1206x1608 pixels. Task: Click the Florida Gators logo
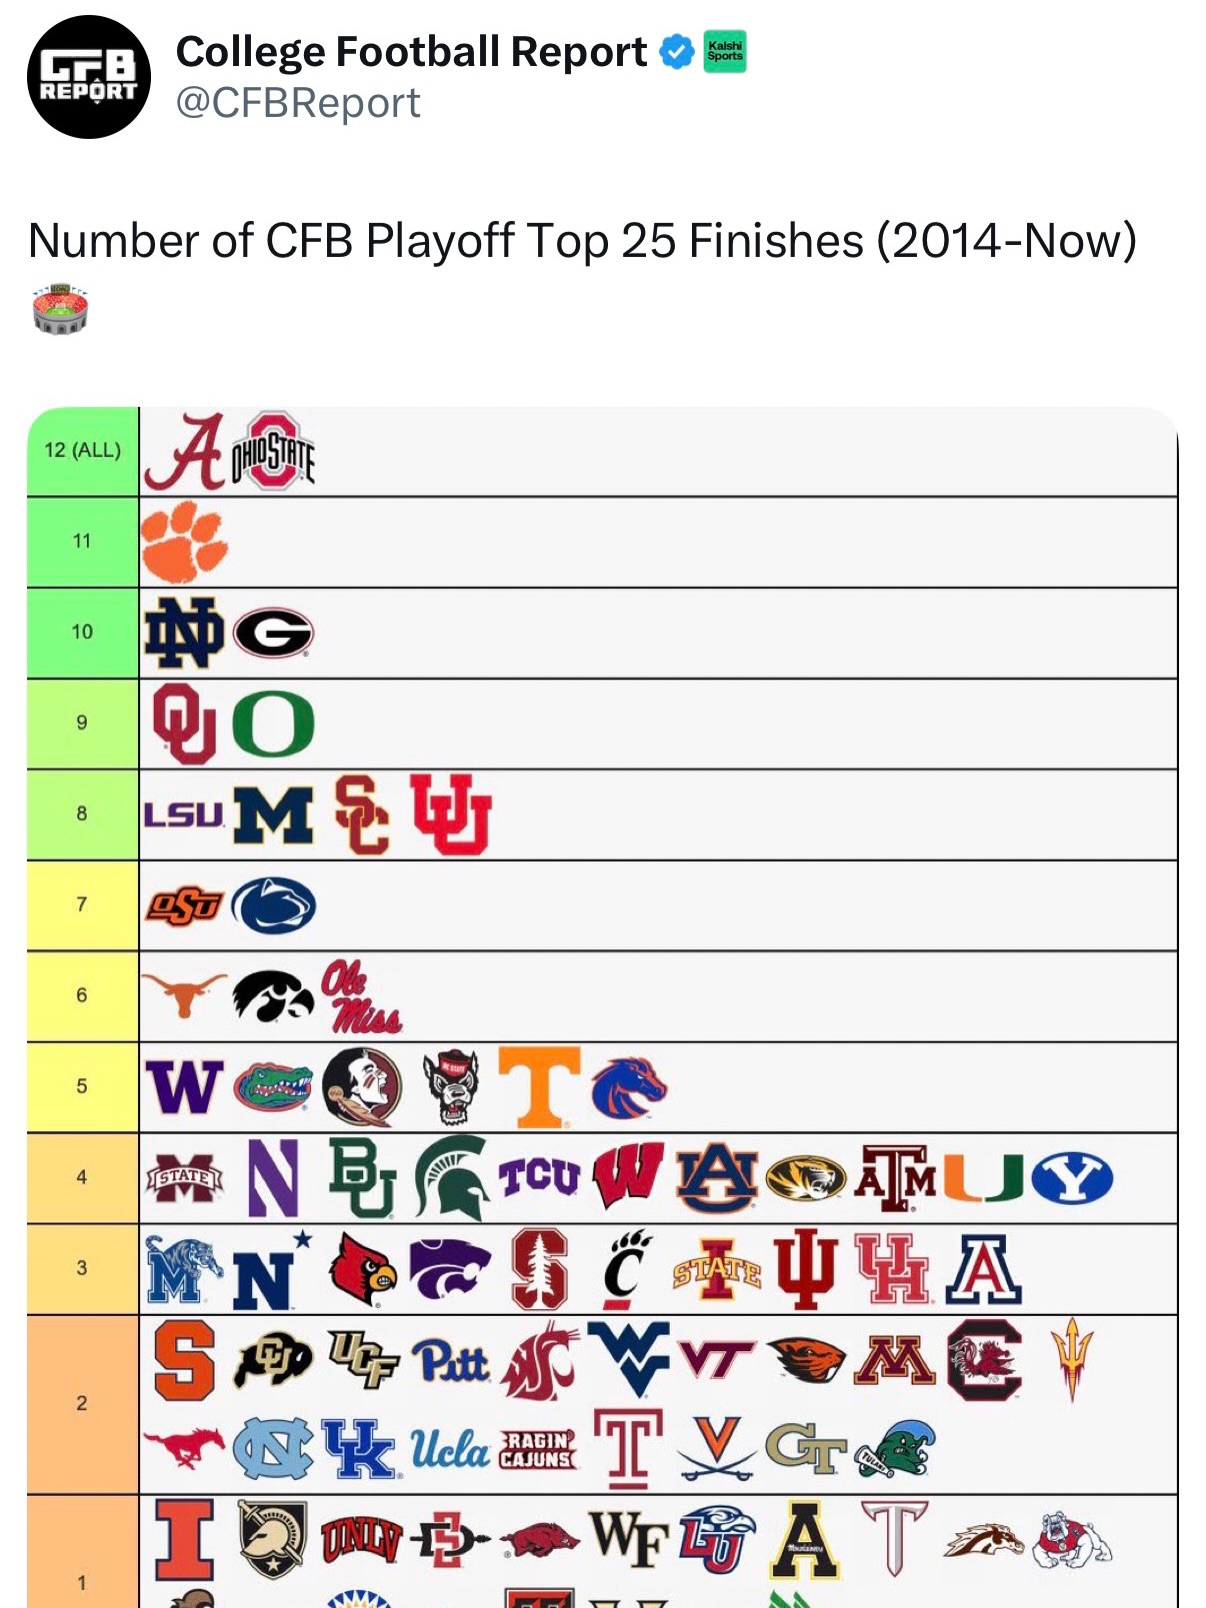click(273, 1087)
